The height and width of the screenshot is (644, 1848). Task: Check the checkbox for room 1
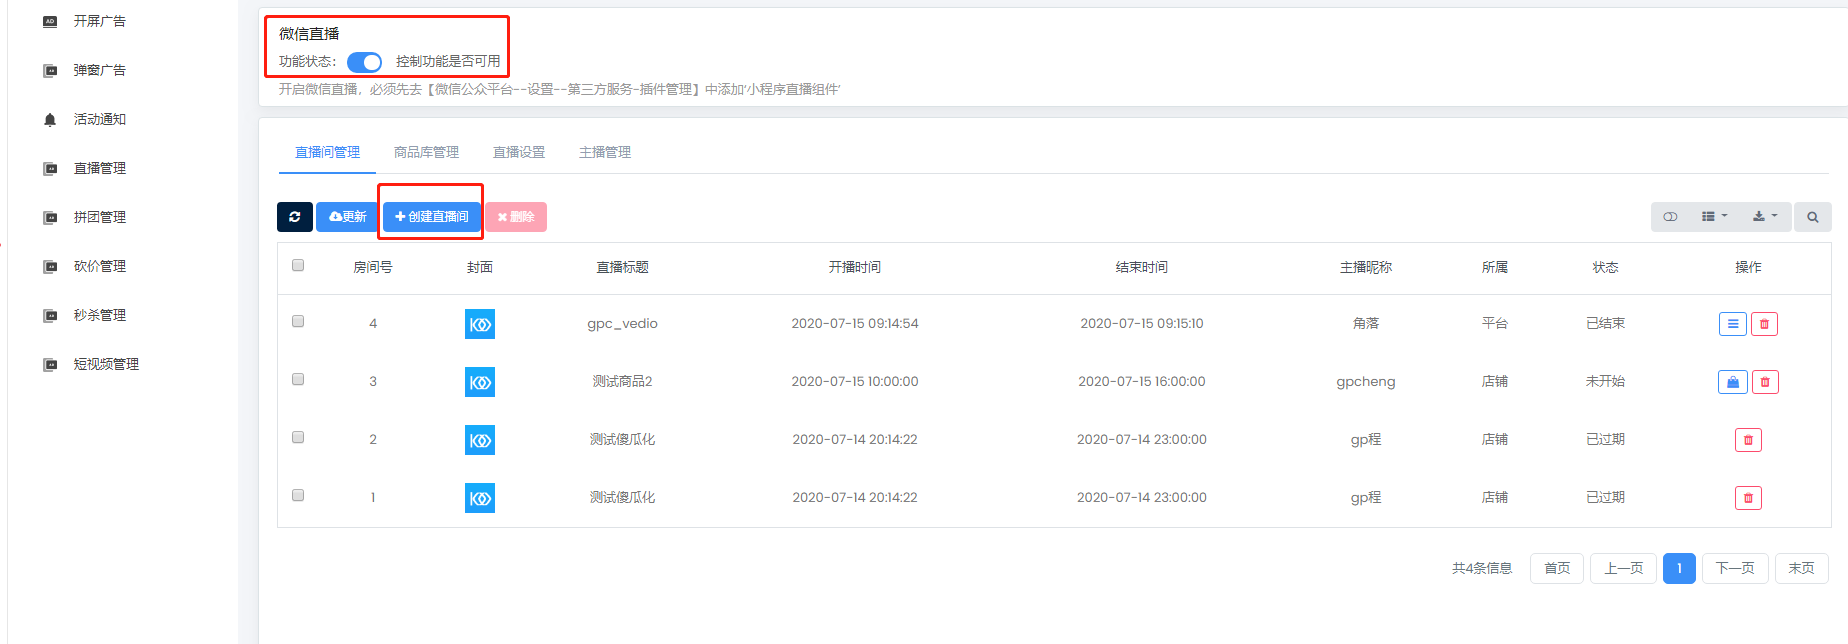[x=298, y=495]
